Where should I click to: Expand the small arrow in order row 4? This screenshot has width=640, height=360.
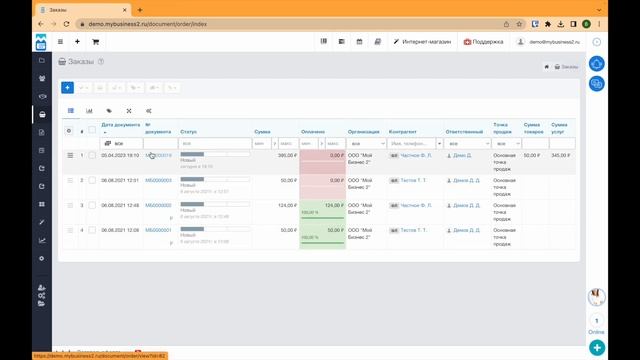click(171, 243)
